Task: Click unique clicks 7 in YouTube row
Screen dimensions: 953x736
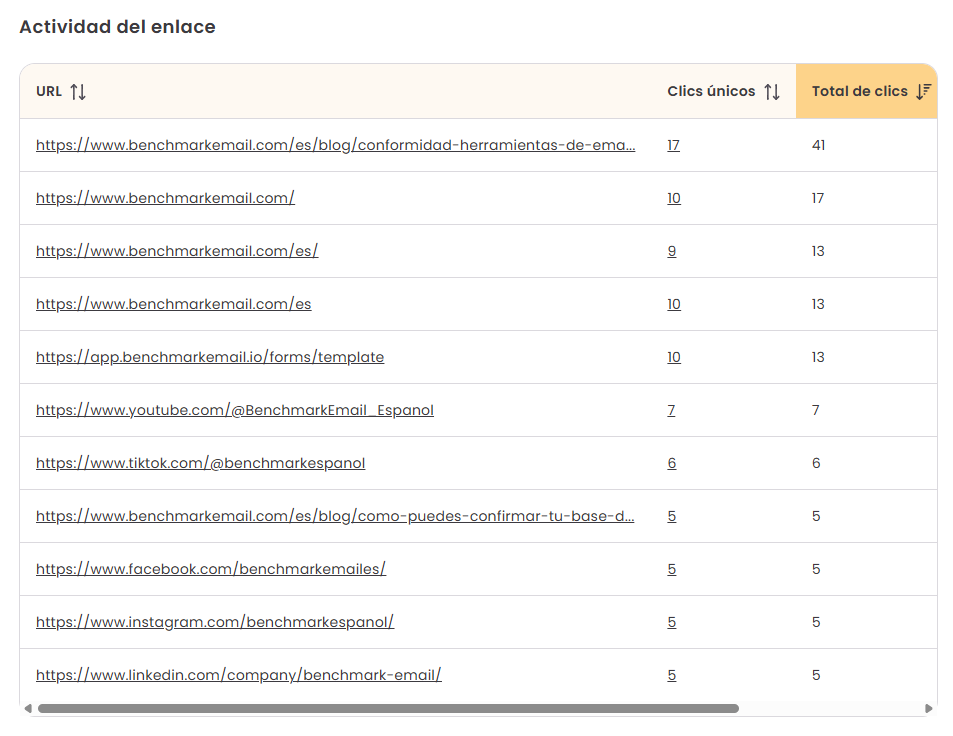Action: click(x=671, y=410)
